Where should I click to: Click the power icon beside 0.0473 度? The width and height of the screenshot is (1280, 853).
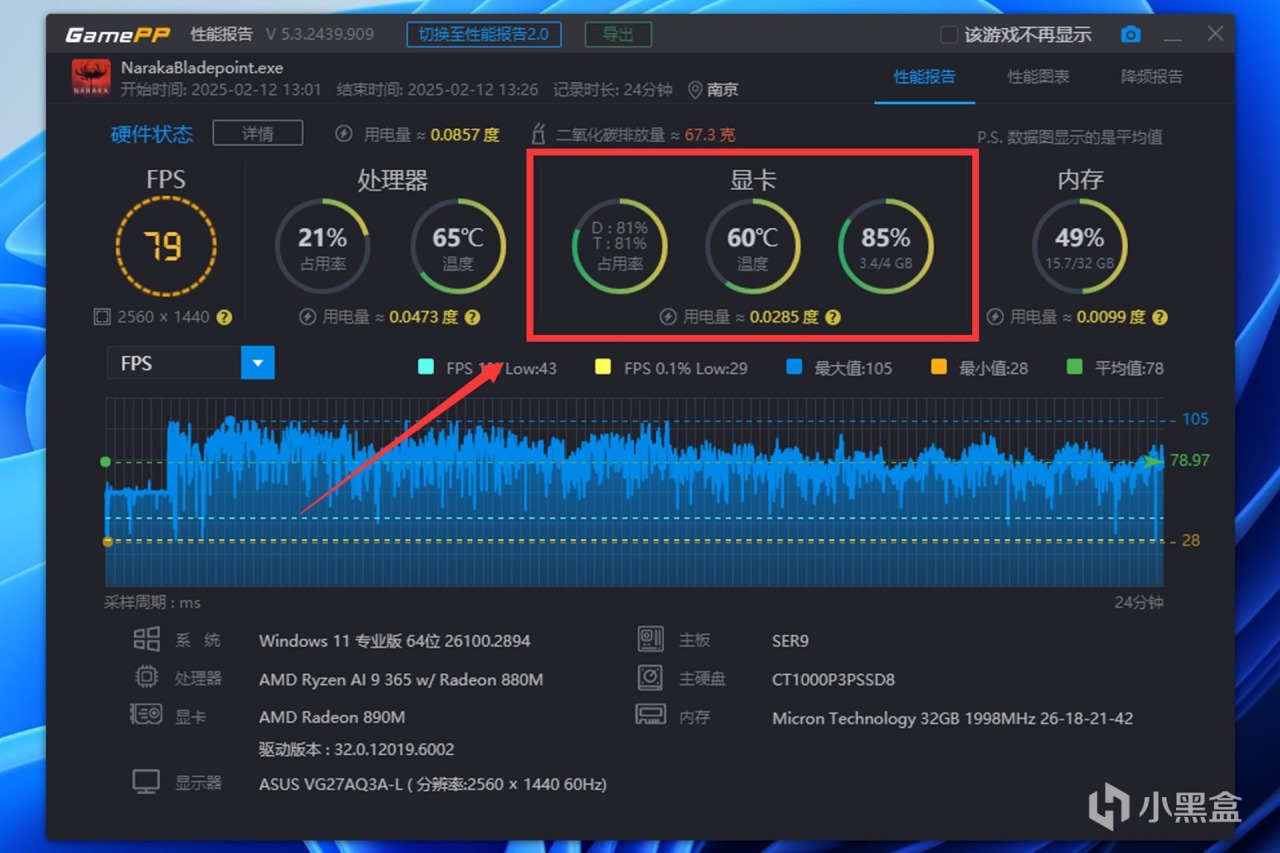pos(308,317)
